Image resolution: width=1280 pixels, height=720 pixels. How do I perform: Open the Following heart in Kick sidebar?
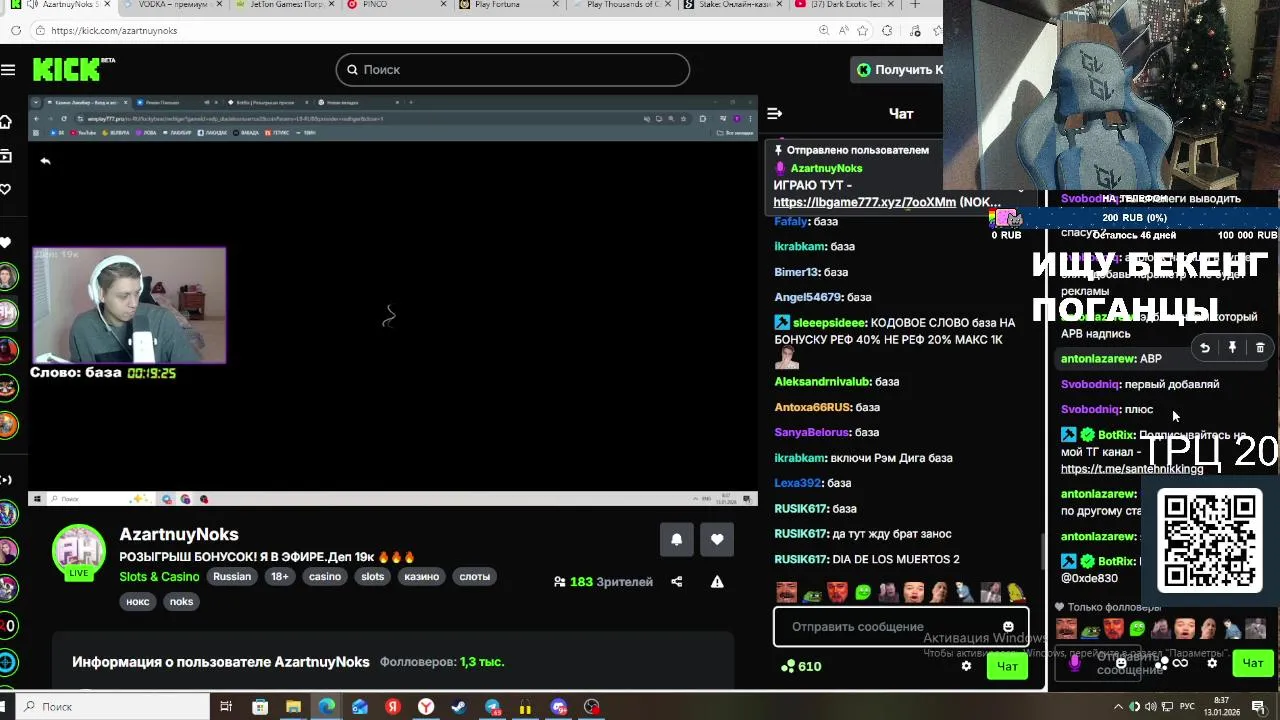pyautogui.click(x=6, y=190)
